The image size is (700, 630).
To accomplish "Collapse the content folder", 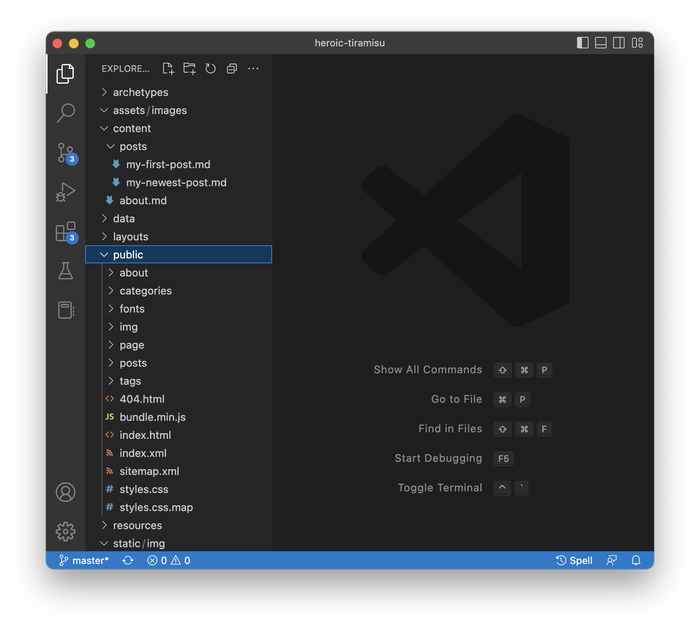I will (179, 129).
